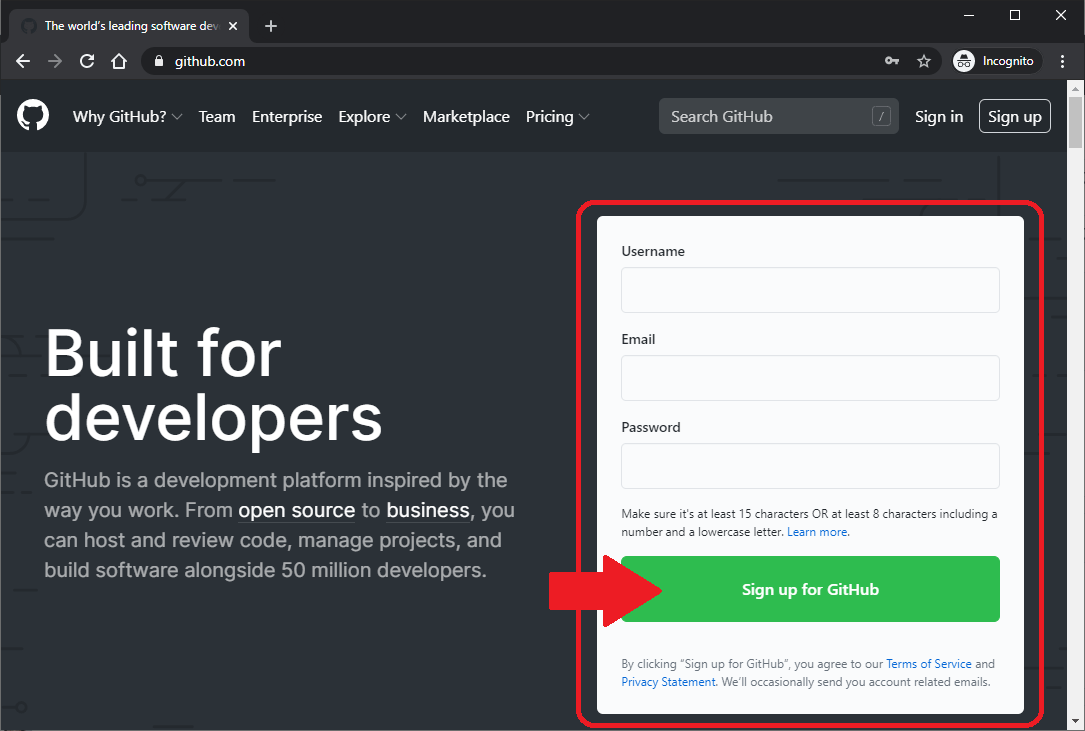
Task: Click the bookmark star icon
Action: coord(924,60)
